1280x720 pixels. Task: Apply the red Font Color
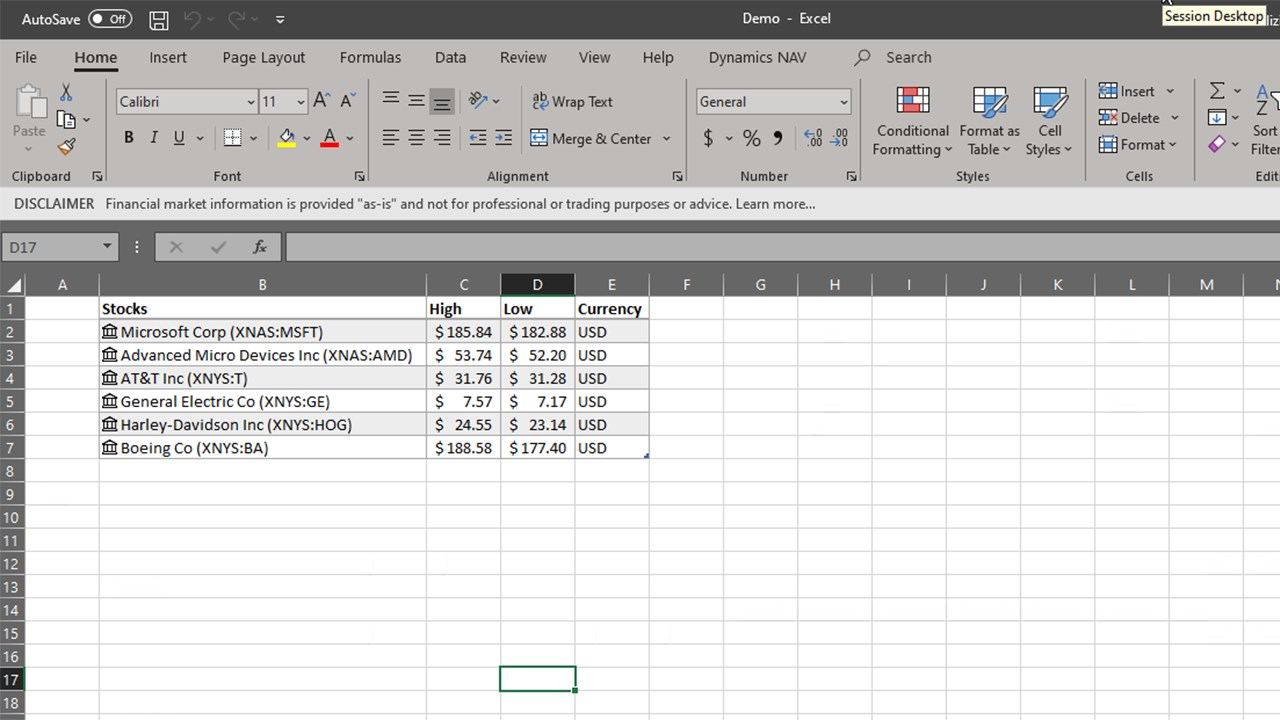(329, 138)
